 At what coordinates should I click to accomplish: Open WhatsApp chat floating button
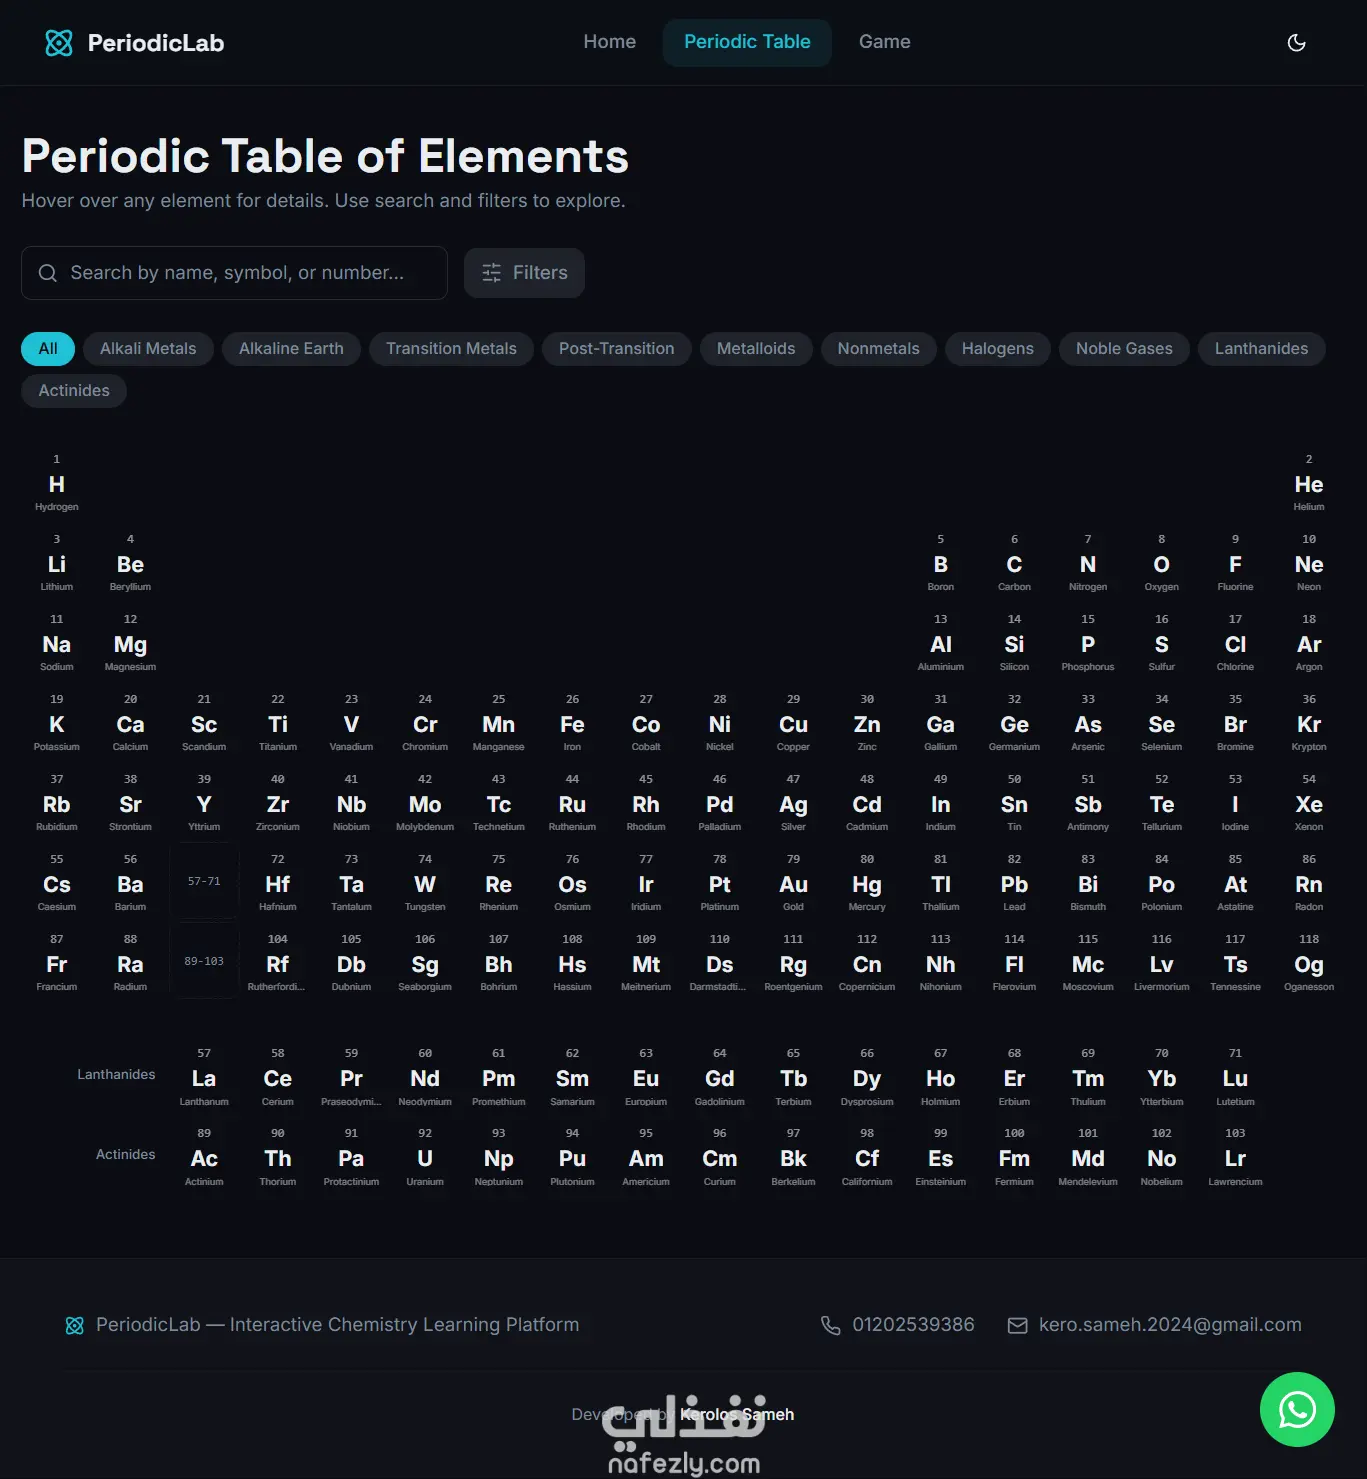1297,1409
